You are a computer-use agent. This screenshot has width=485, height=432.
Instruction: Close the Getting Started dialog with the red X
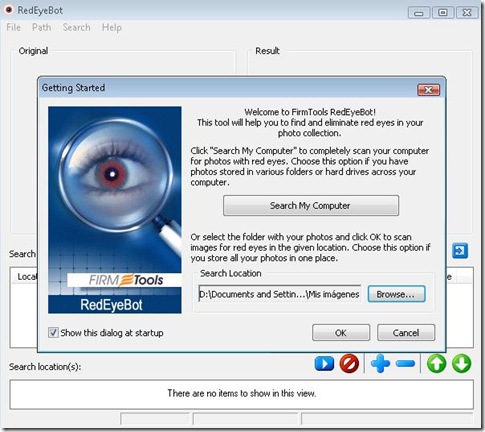429,90
